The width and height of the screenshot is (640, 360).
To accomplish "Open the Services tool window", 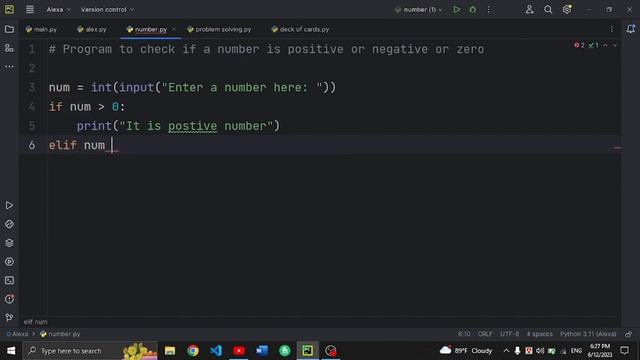I will click(9, 262).
